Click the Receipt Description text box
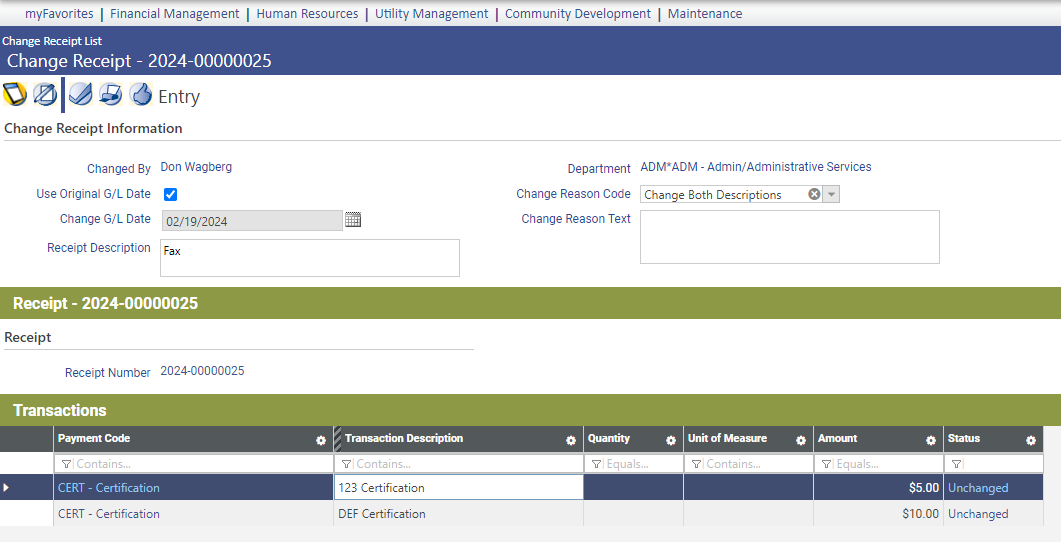 [x=310, y=258]
